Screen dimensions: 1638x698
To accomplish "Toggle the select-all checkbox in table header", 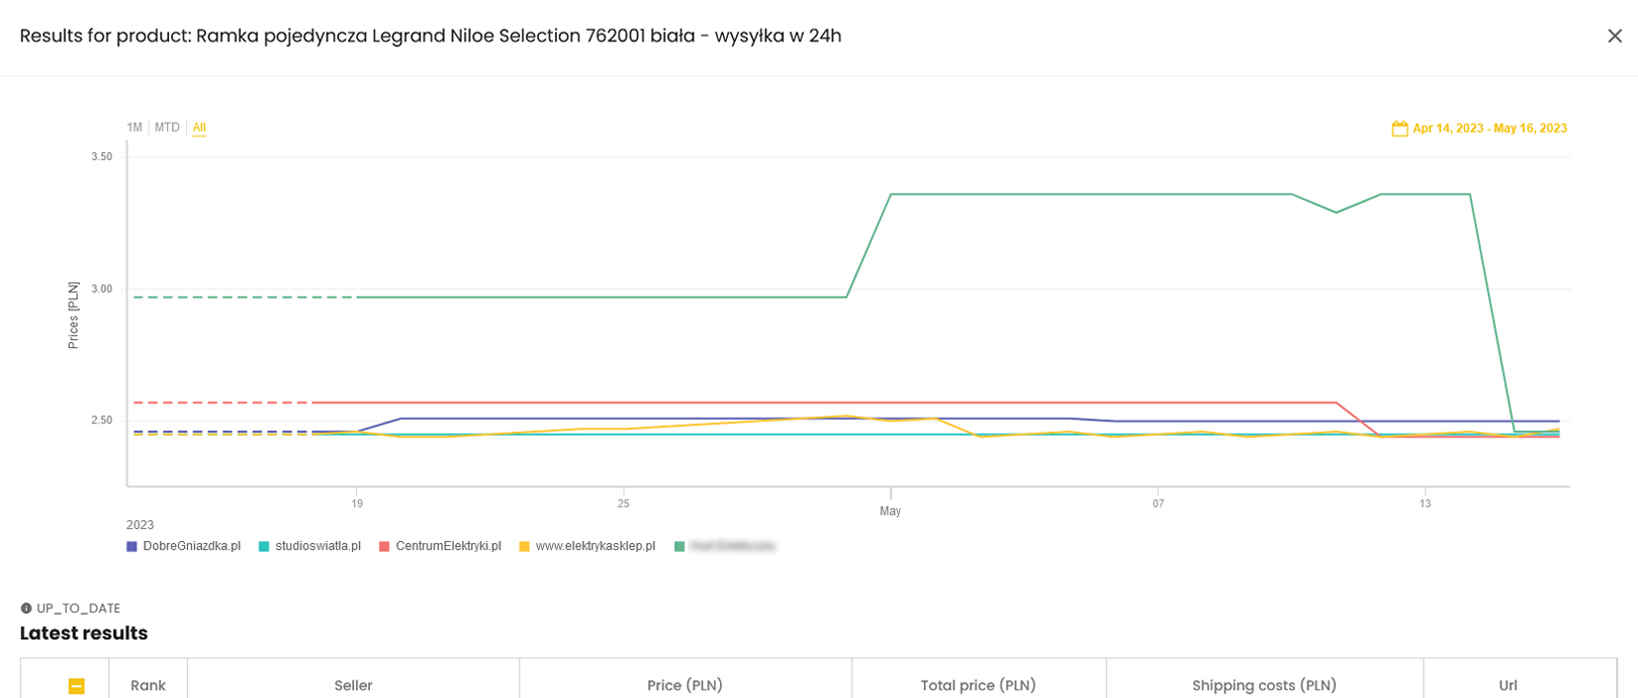I will pyautogui.click(x=76, y=686).
